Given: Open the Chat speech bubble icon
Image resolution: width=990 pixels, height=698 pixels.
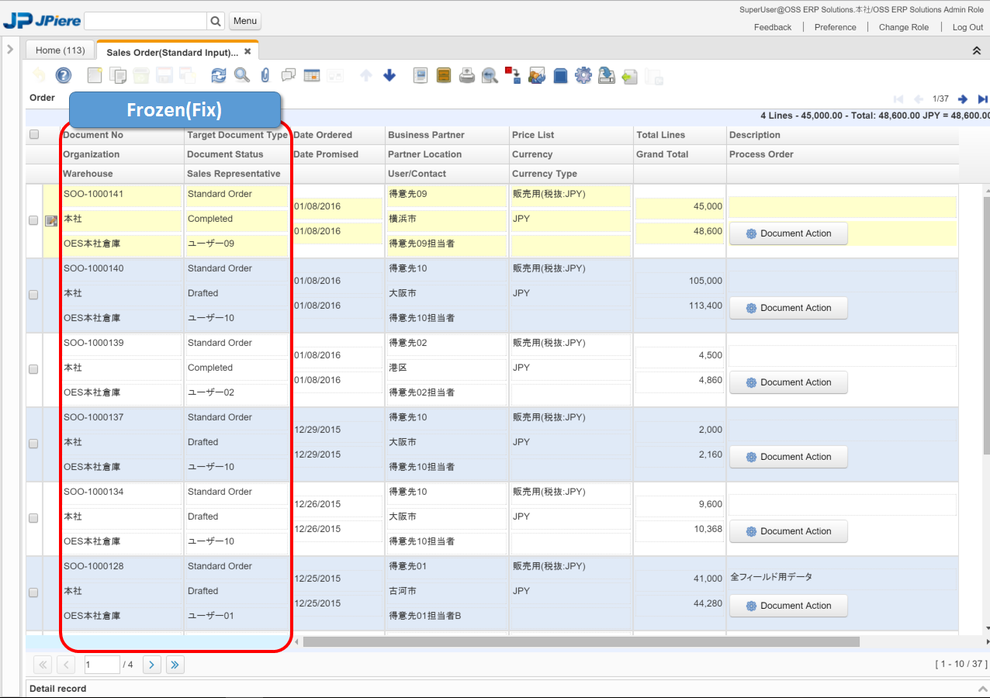Looking at the screenshot, I should click(288, 75).
